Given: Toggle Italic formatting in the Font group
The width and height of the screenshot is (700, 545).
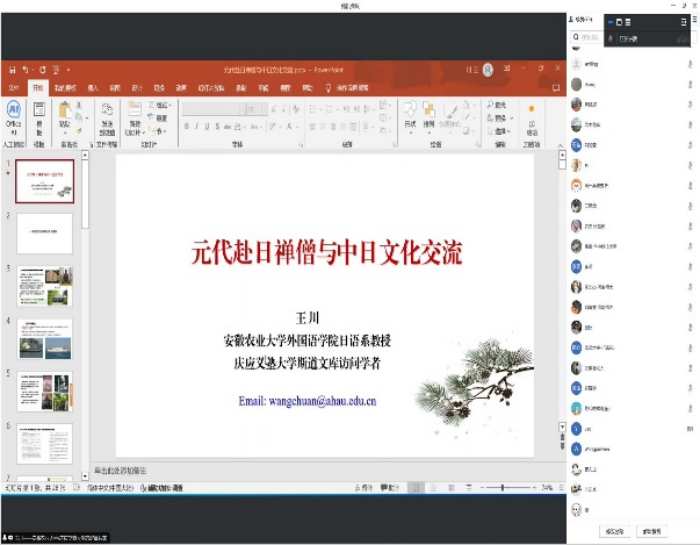Looking at the screenshot, I should point(198,127).
